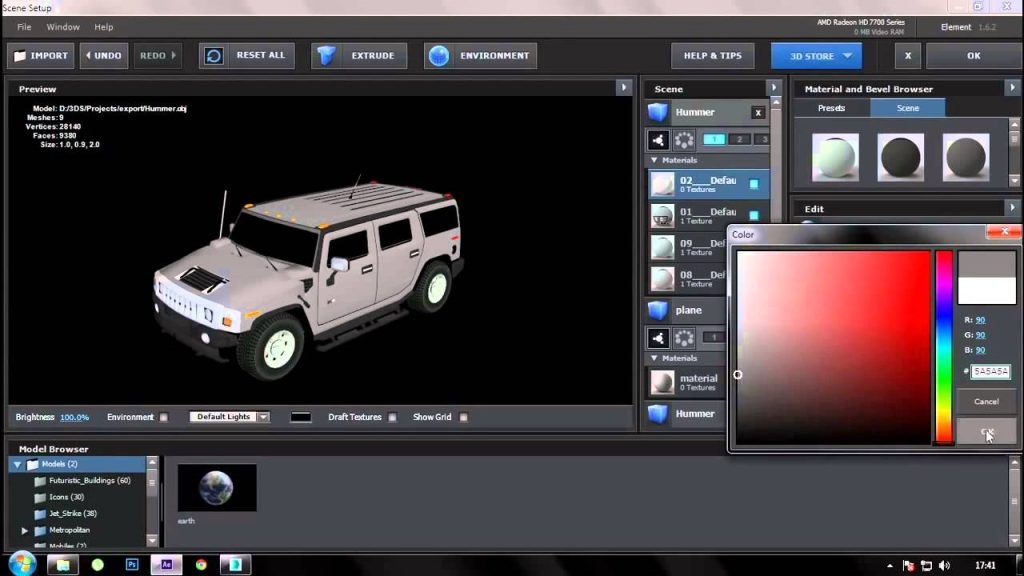Open the Default Lights dropdown
This screenshot has height=576, width=1024.
tap(229, 417)
